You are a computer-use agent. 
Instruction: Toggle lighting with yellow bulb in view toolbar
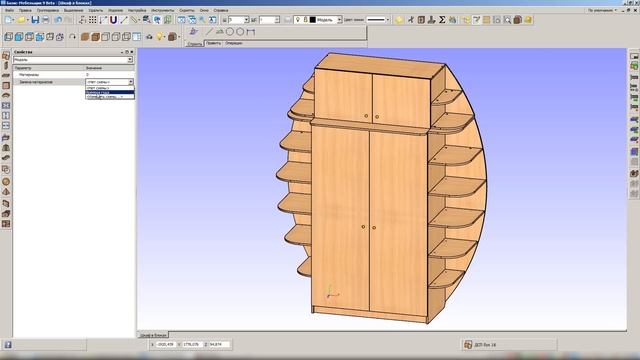159,37
